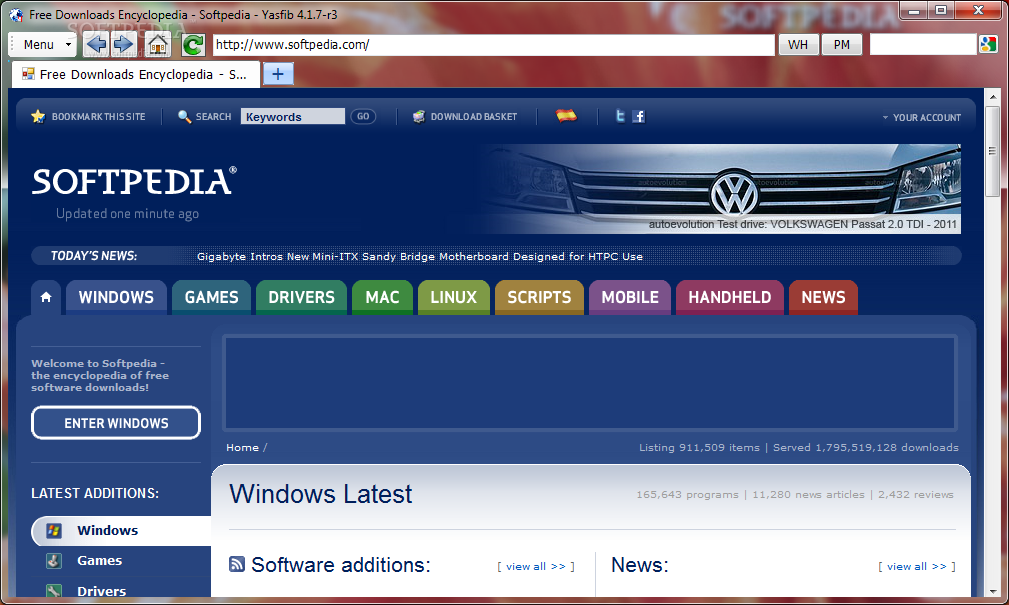The height and width of the screenshot is (605, 1009).
Task: Click the Enter Windows button
Action: 116,423
